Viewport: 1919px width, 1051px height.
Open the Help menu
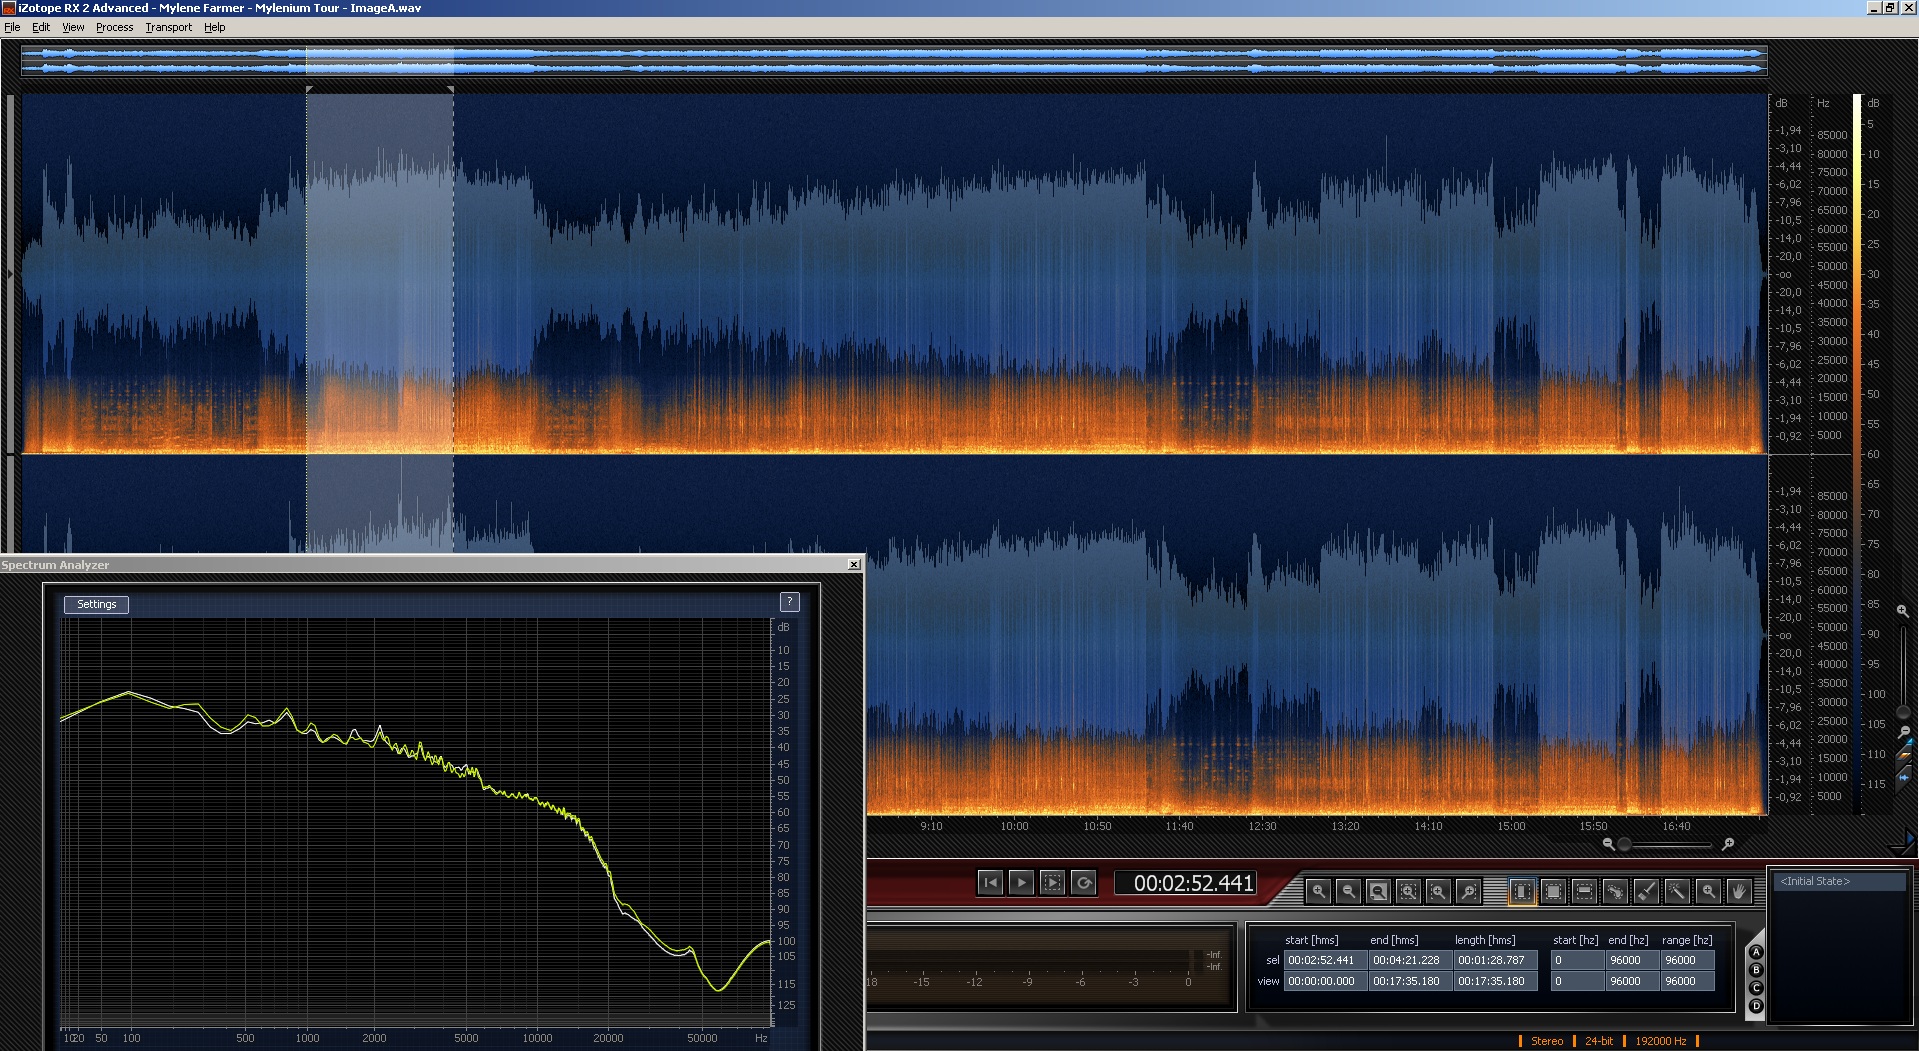(214, 27)
